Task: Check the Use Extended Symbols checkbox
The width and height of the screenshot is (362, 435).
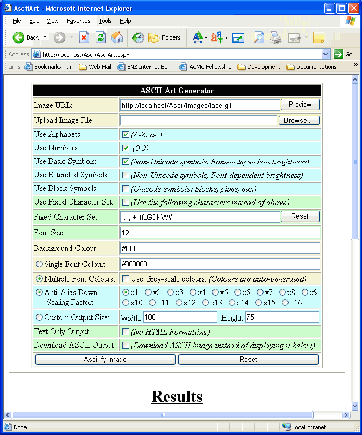Action: pos(125,175)
